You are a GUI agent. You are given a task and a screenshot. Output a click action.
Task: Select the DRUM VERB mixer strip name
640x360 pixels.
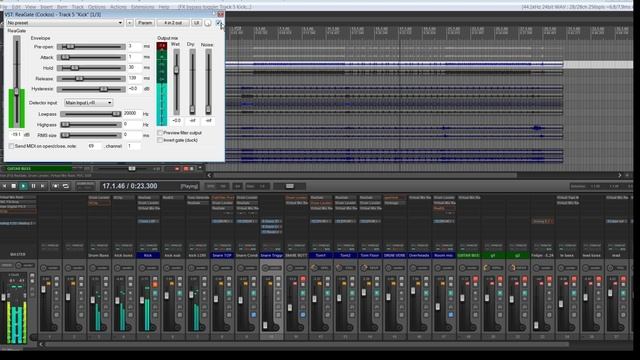tap(394, 256)
